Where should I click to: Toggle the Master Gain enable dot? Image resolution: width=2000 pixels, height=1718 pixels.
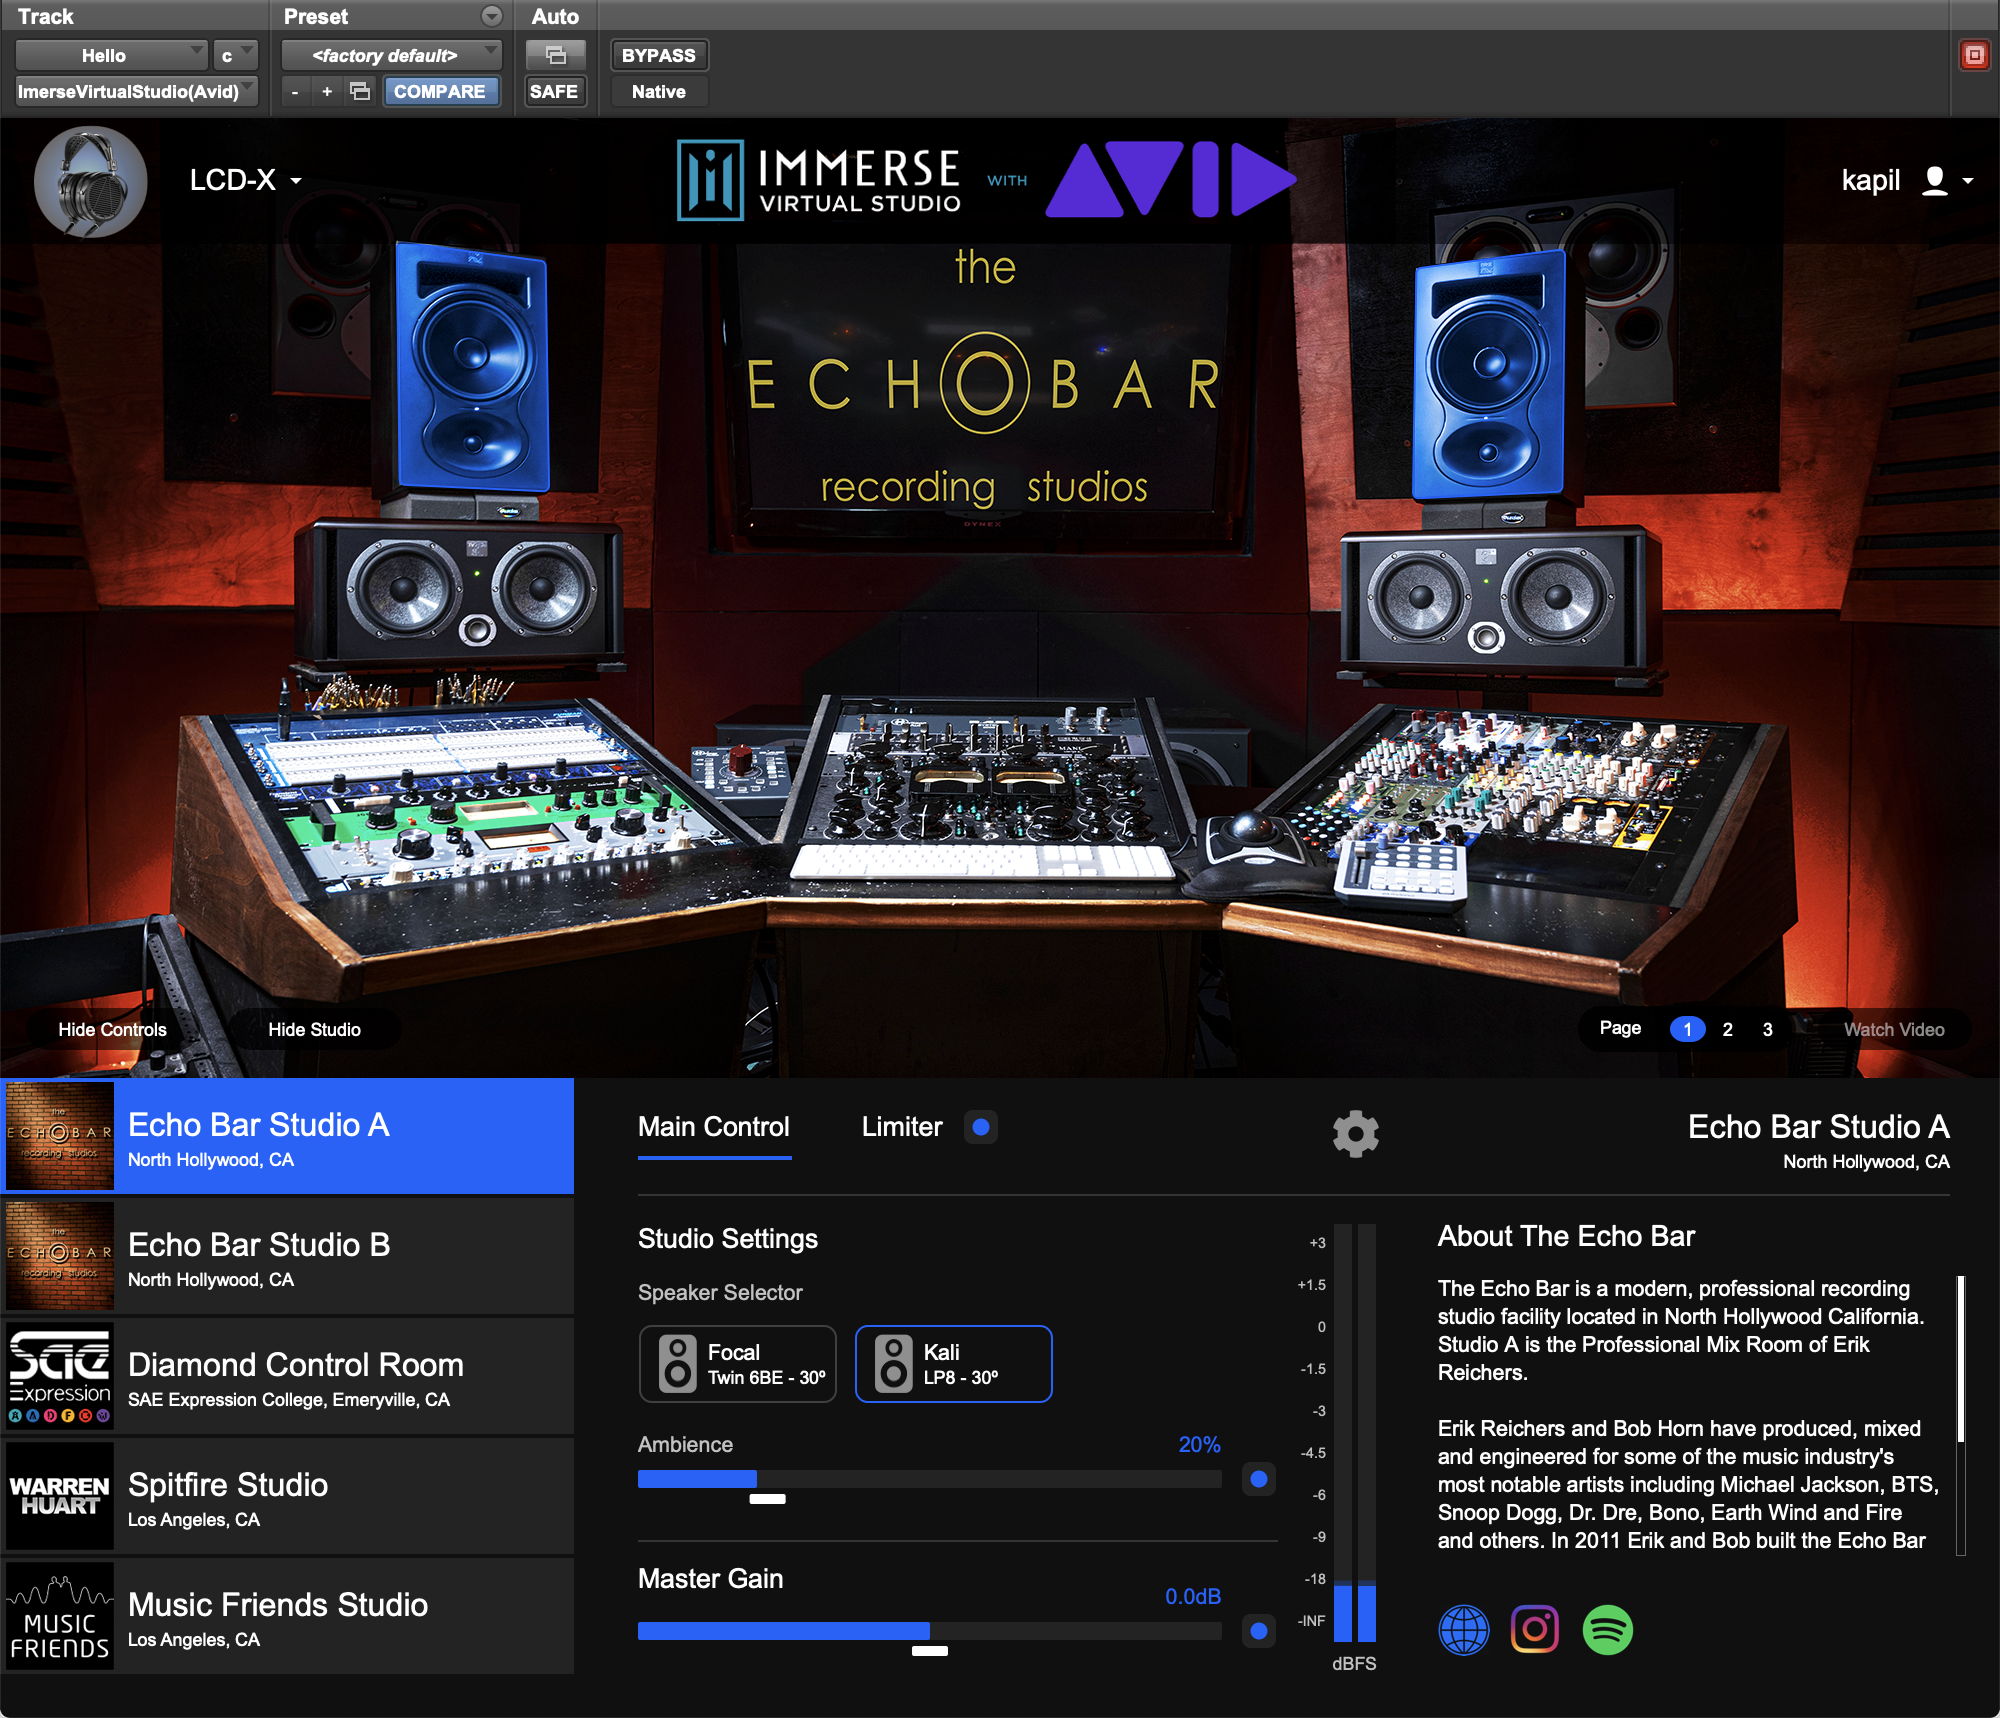1259,1631
